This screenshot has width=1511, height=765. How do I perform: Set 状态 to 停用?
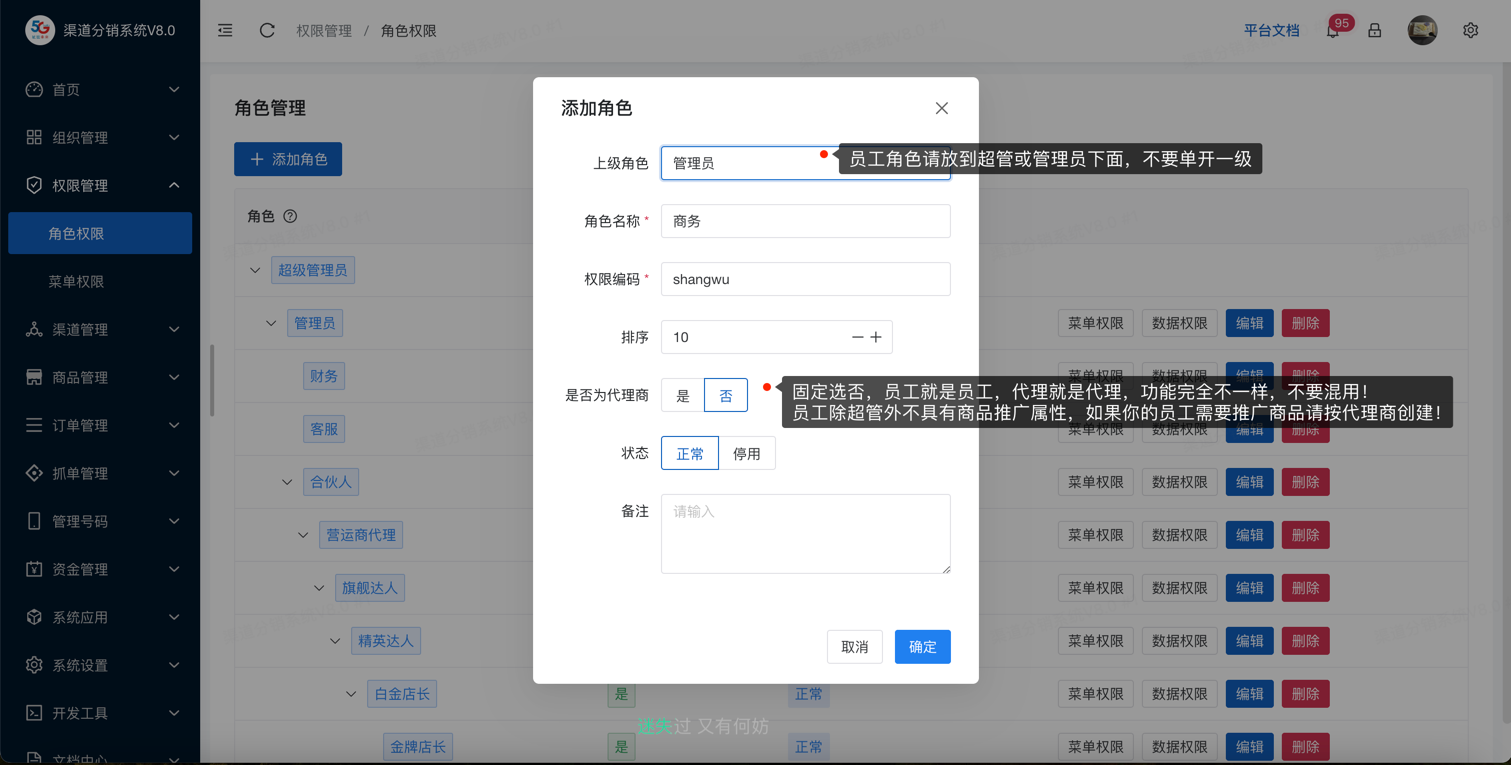[746, 454]
